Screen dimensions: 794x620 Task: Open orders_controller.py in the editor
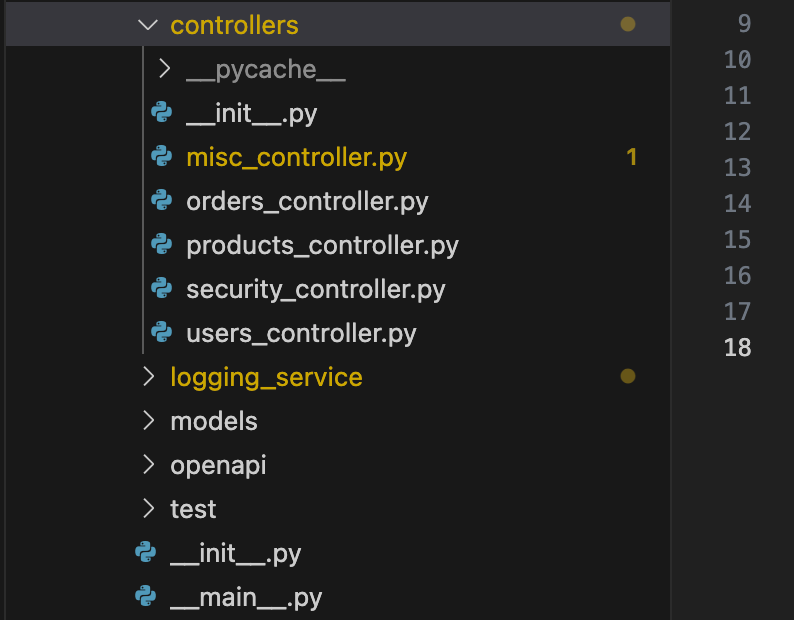pos(307,201)
